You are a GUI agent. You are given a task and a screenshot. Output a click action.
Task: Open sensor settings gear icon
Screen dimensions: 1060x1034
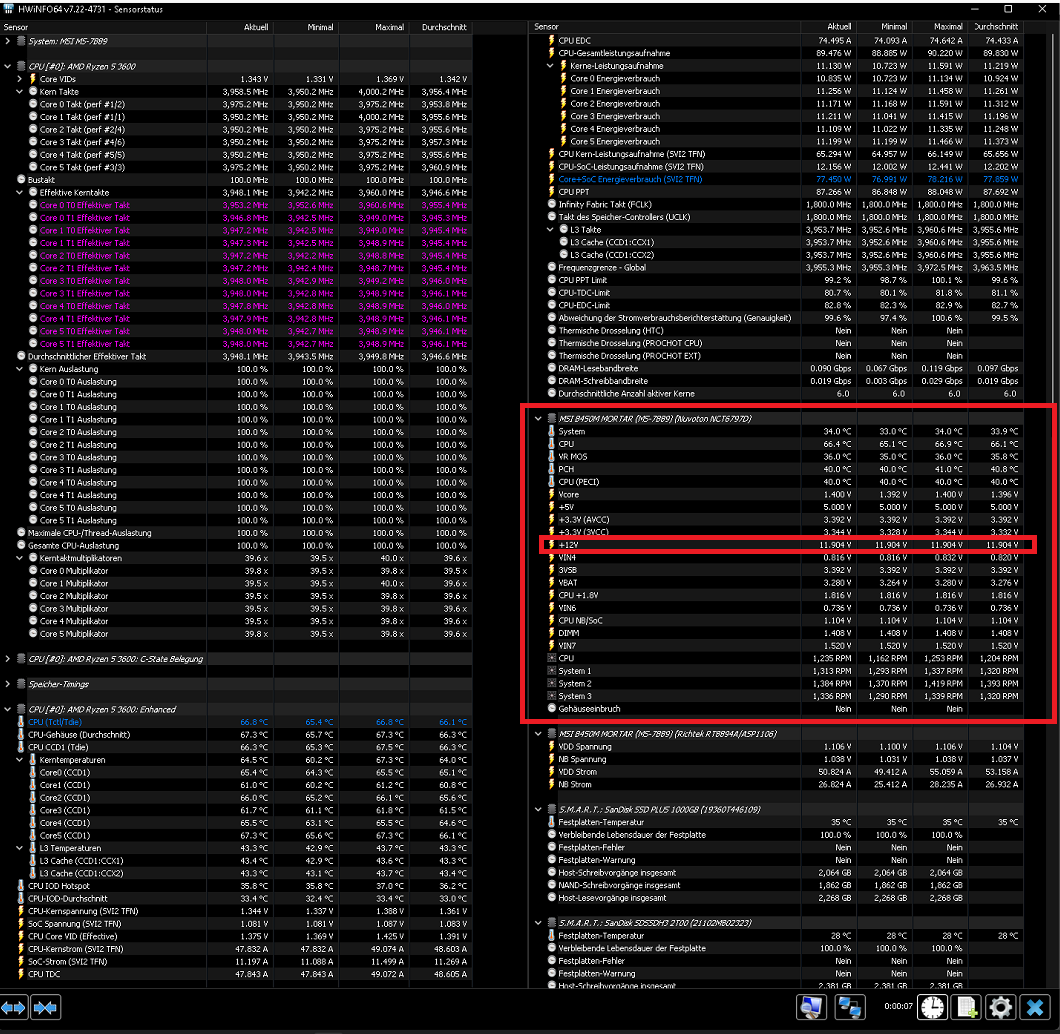click(x=1001, y=1007)
